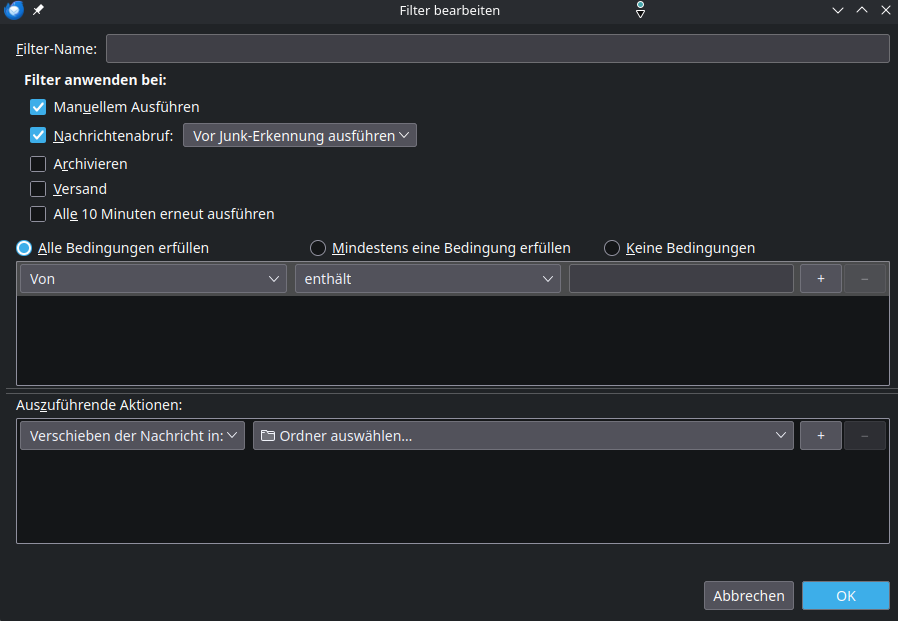Image resolution: width=898 pixels, height=621 pixels.
Task: Click the accessibility icon in title bar
Action: point(640,10)
